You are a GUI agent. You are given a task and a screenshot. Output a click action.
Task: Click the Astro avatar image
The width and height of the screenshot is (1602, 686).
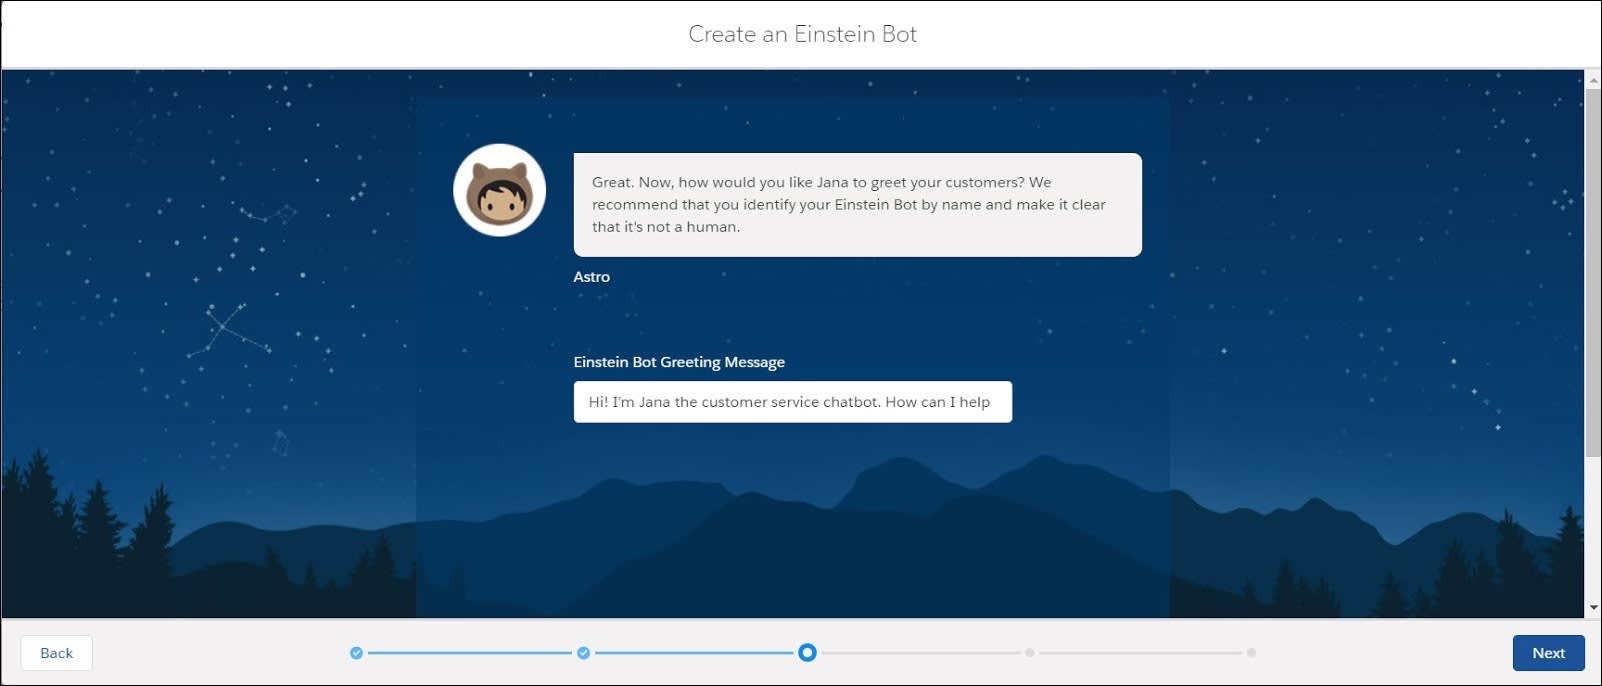499,190
